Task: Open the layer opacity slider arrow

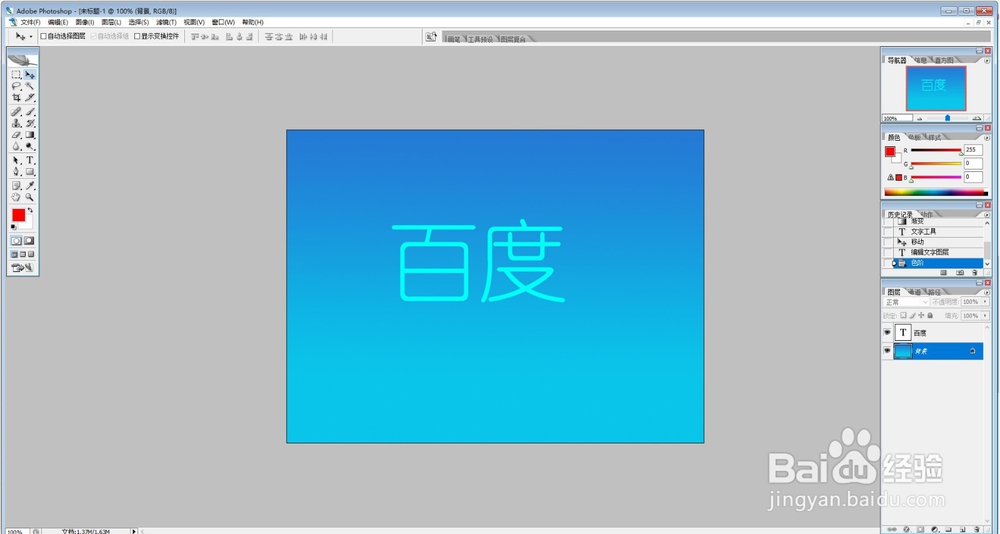Action: click(984, 302)
